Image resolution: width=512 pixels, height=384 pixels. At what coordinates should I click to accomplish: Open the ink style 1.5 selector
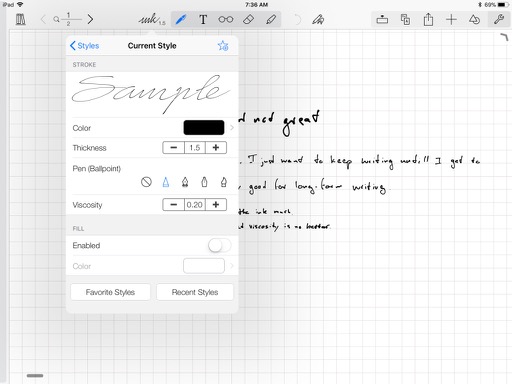(x=152, y=19)
